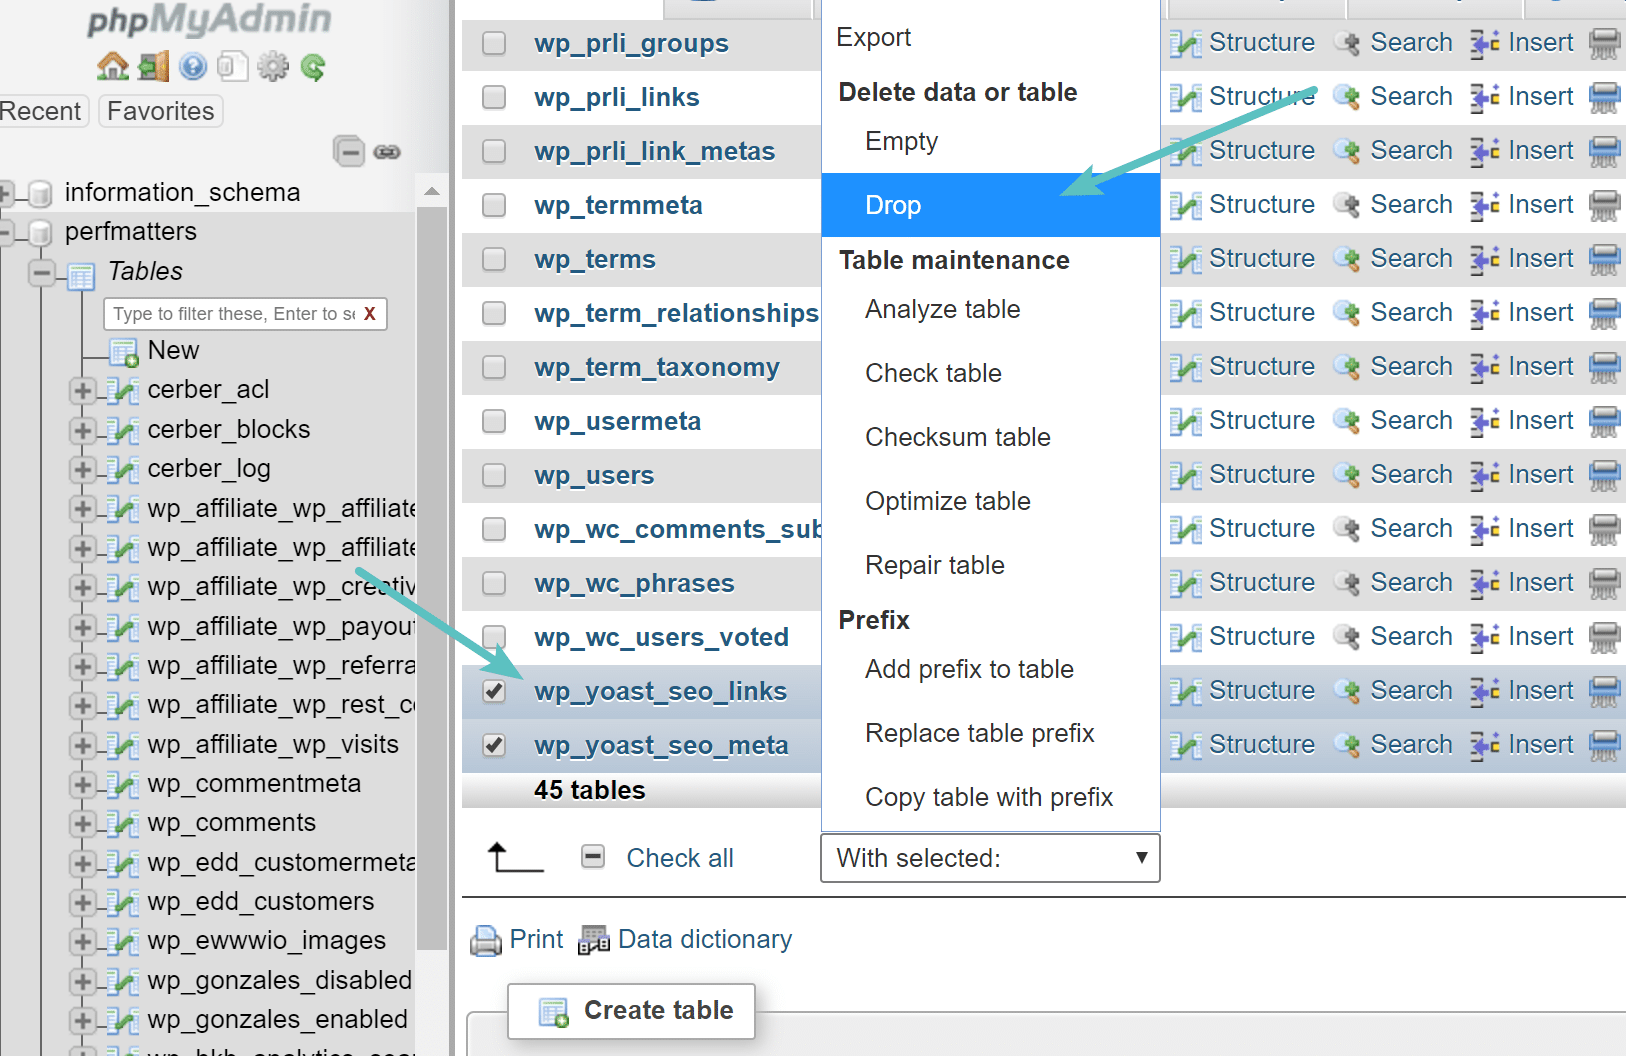
Task: Open Search for wp_termmeta table
Action: (1410, 204)
